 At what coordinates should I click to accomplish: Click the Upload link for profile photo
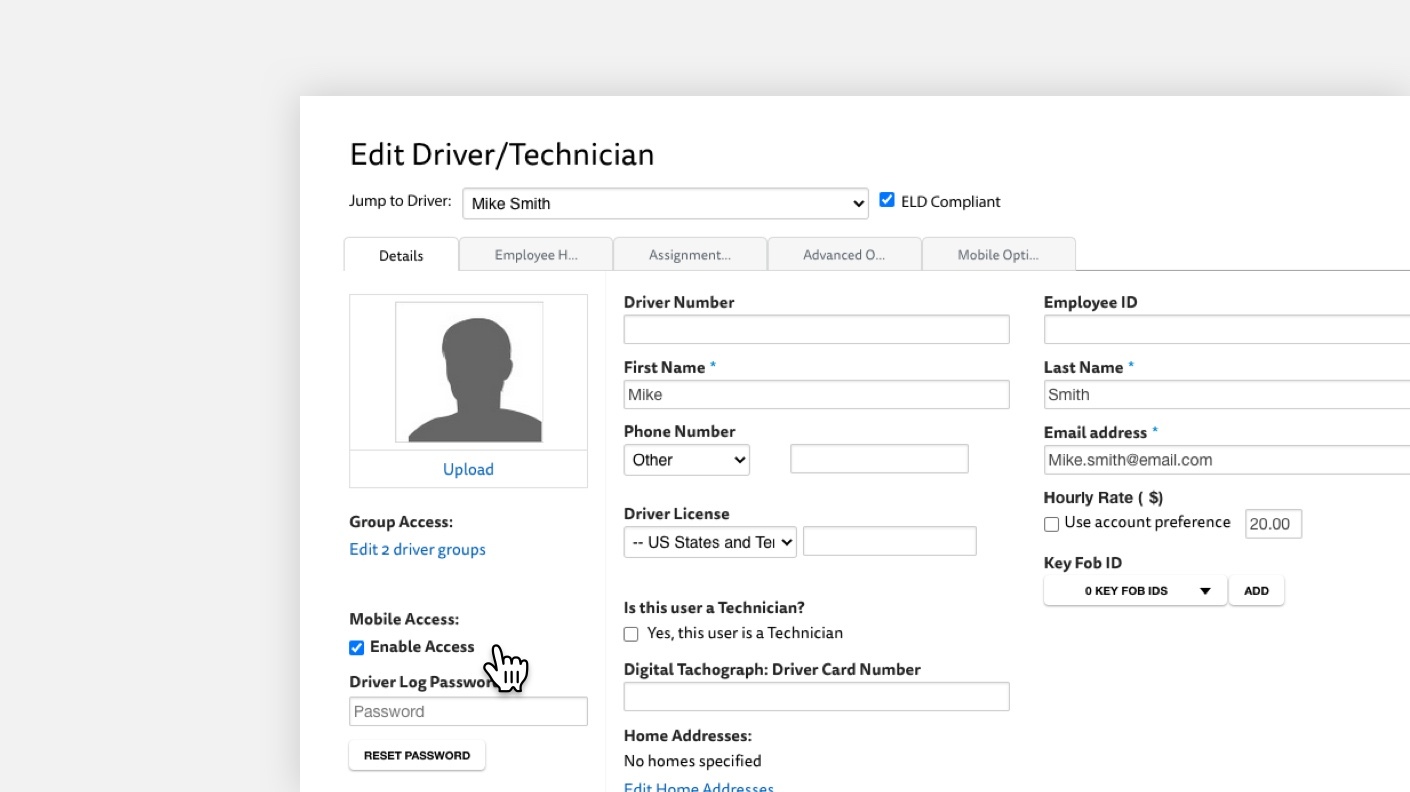[468, 469]
